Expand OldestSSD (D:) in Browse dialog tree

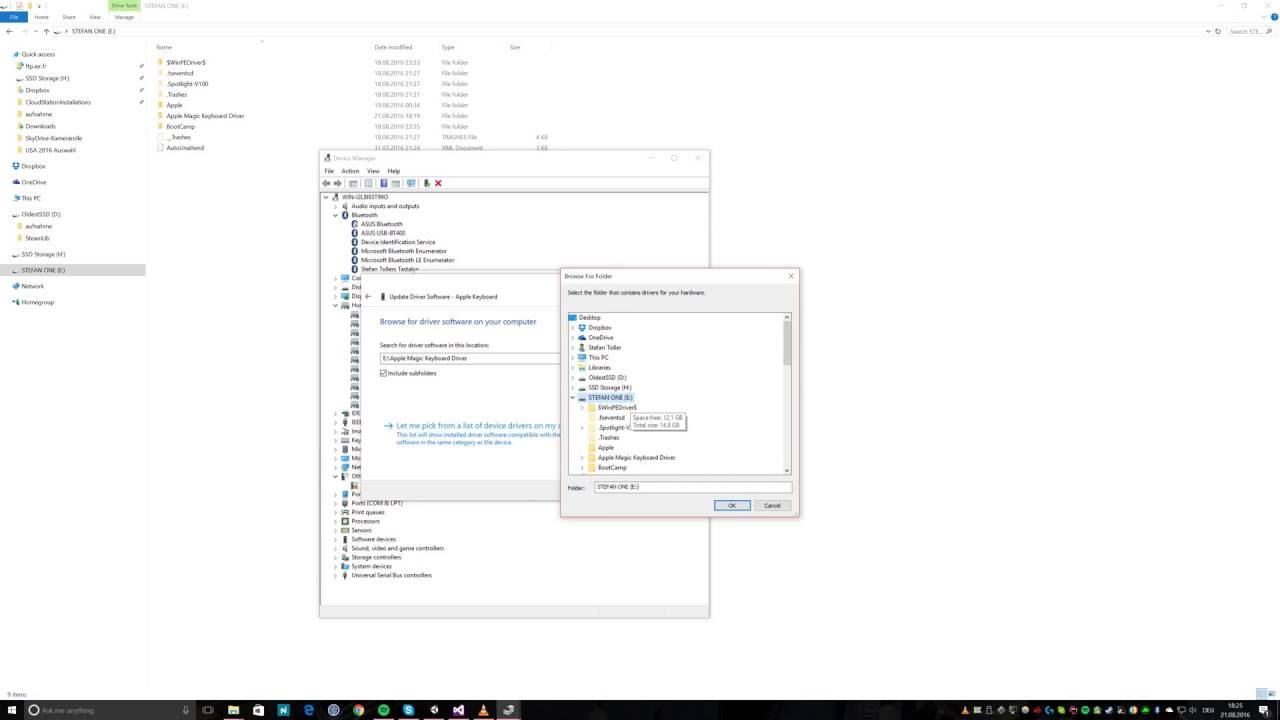(x=573, y=378)
